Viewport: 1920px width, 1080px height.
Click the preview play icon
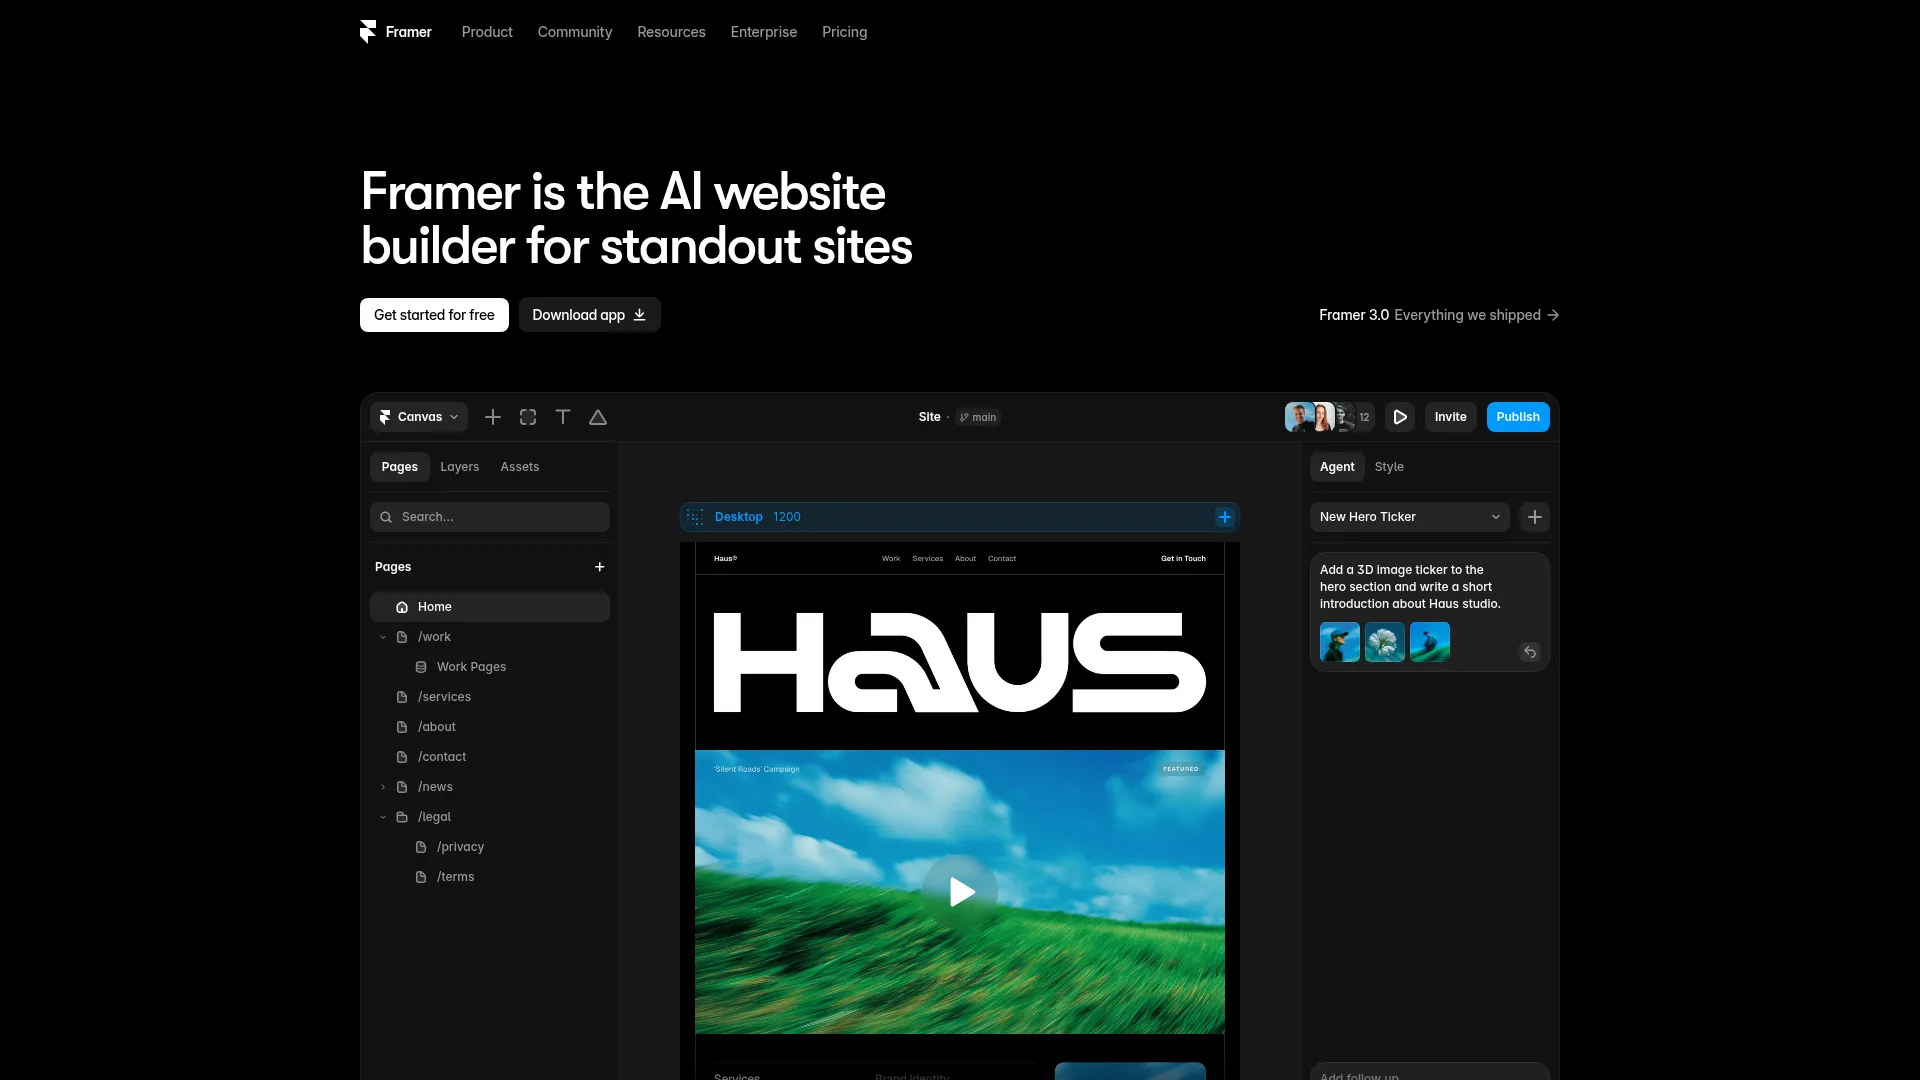[x=1400, y=417]
